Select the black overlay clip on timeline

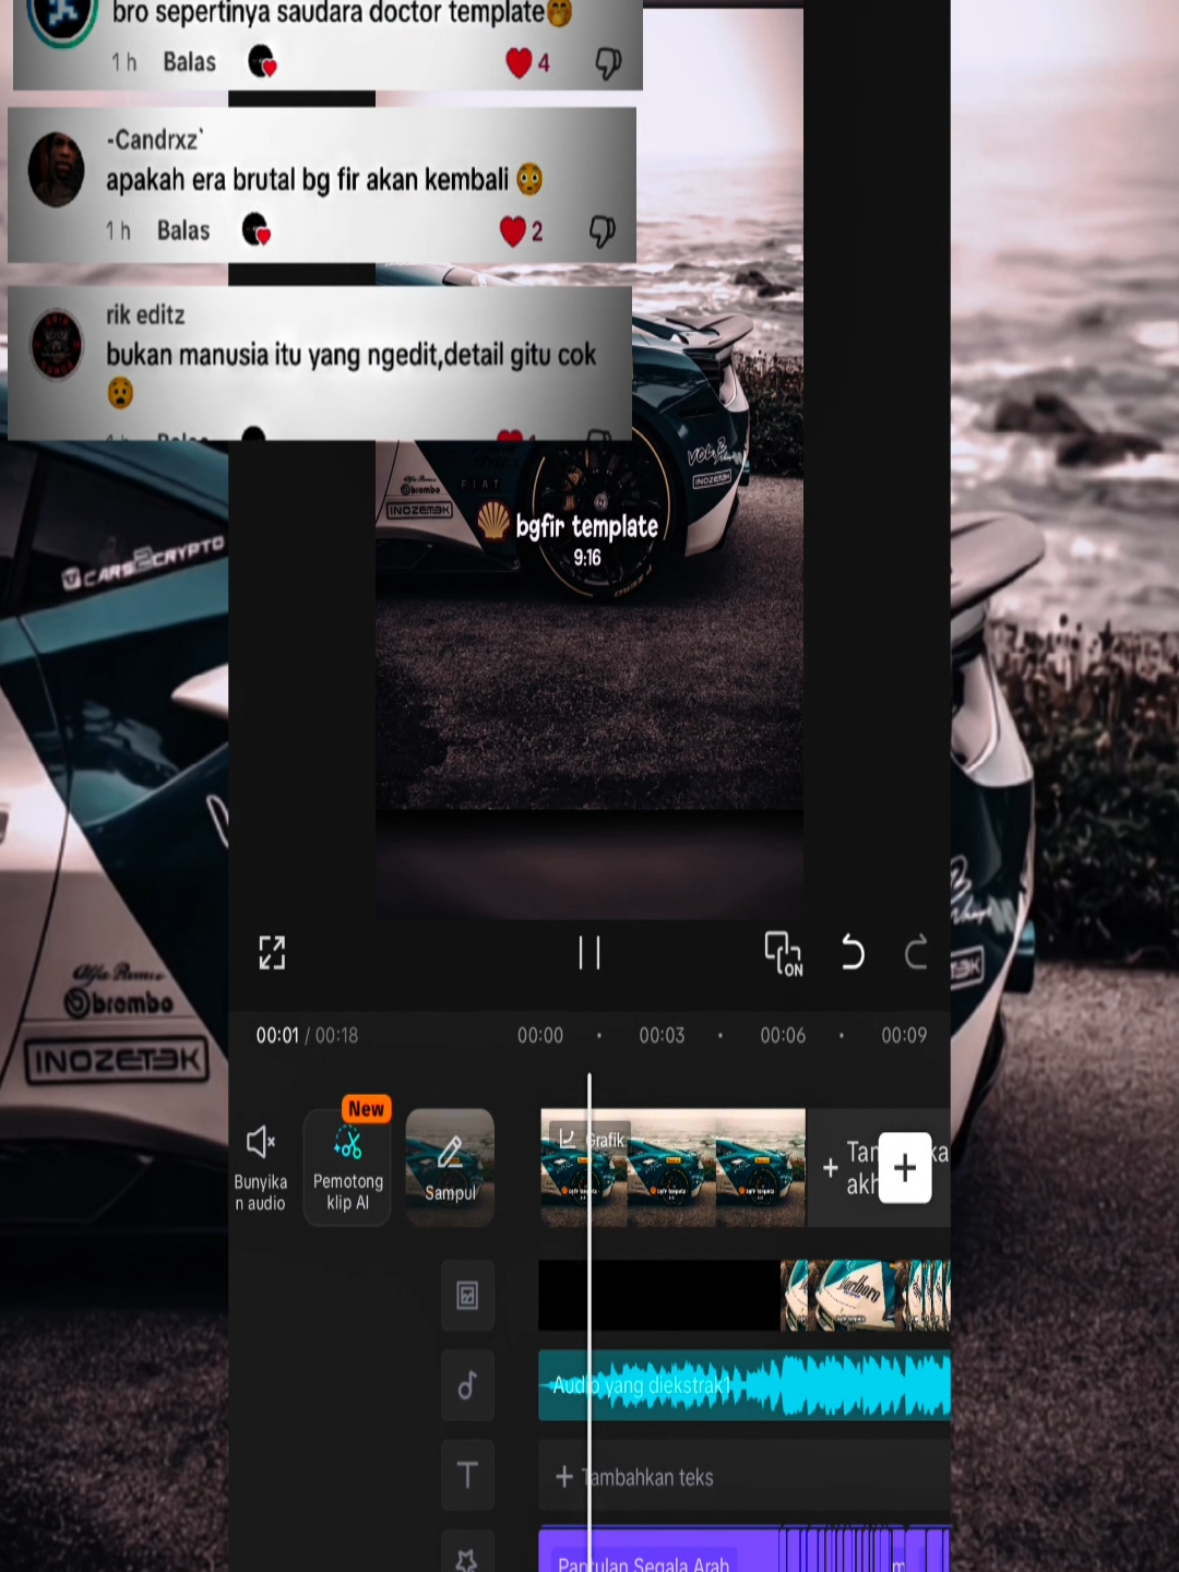[x=659, y=1296]
